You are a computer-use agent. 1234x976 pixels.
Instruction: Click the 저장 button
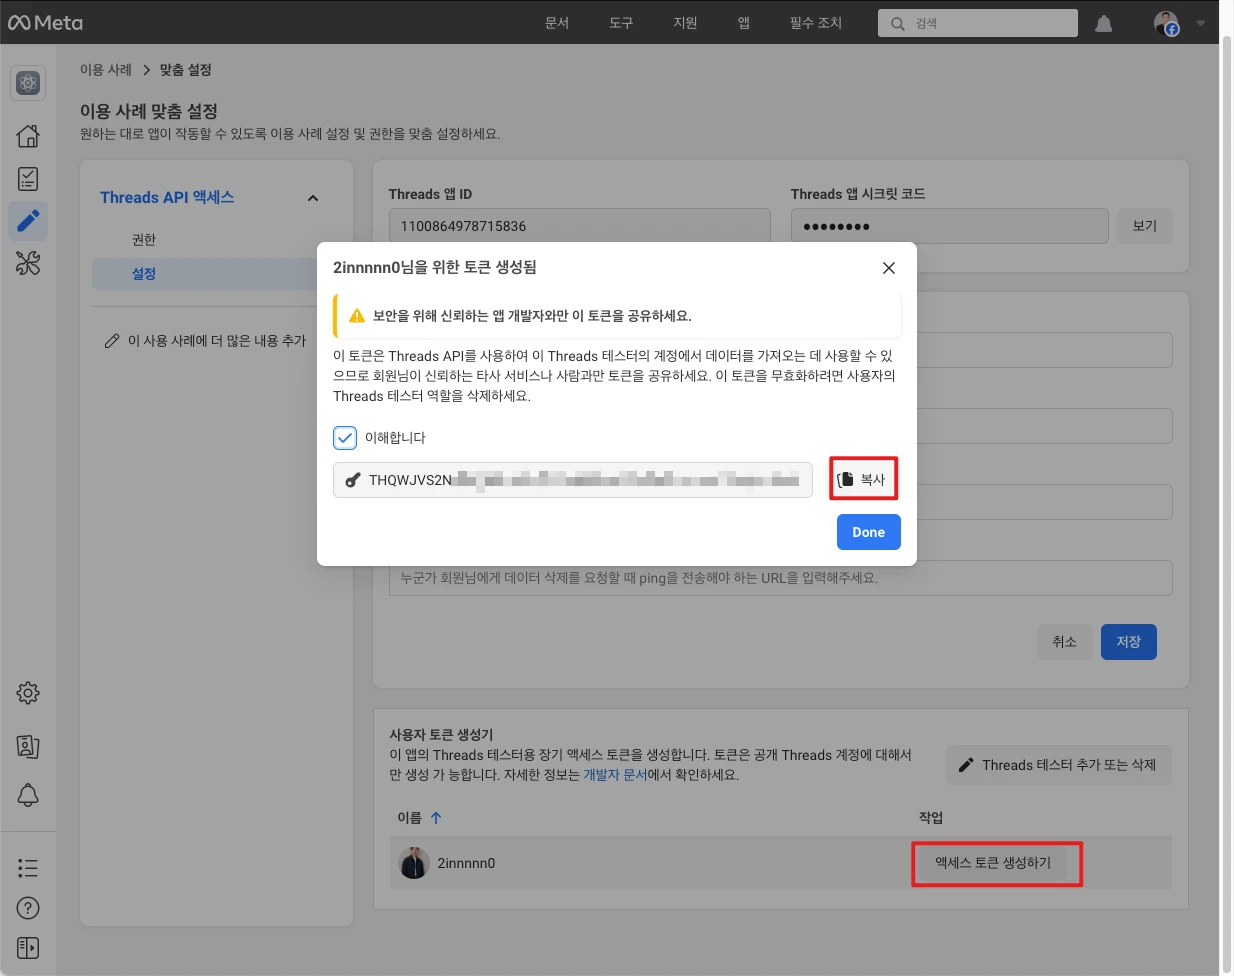tap(1129, 642)
